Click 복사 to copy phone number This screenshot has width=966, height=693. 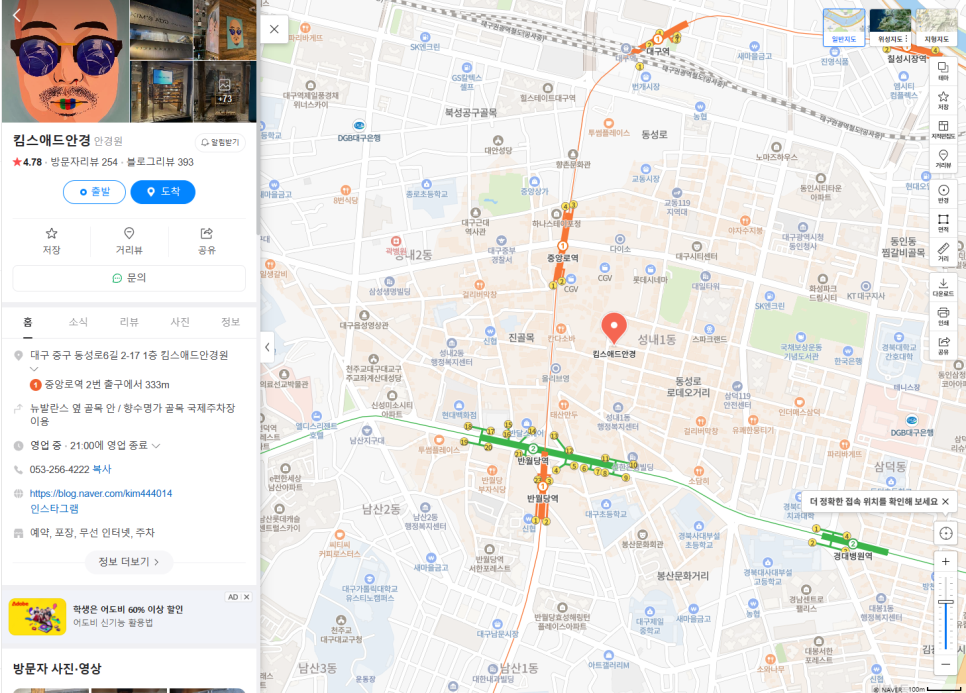pos(102,469)
